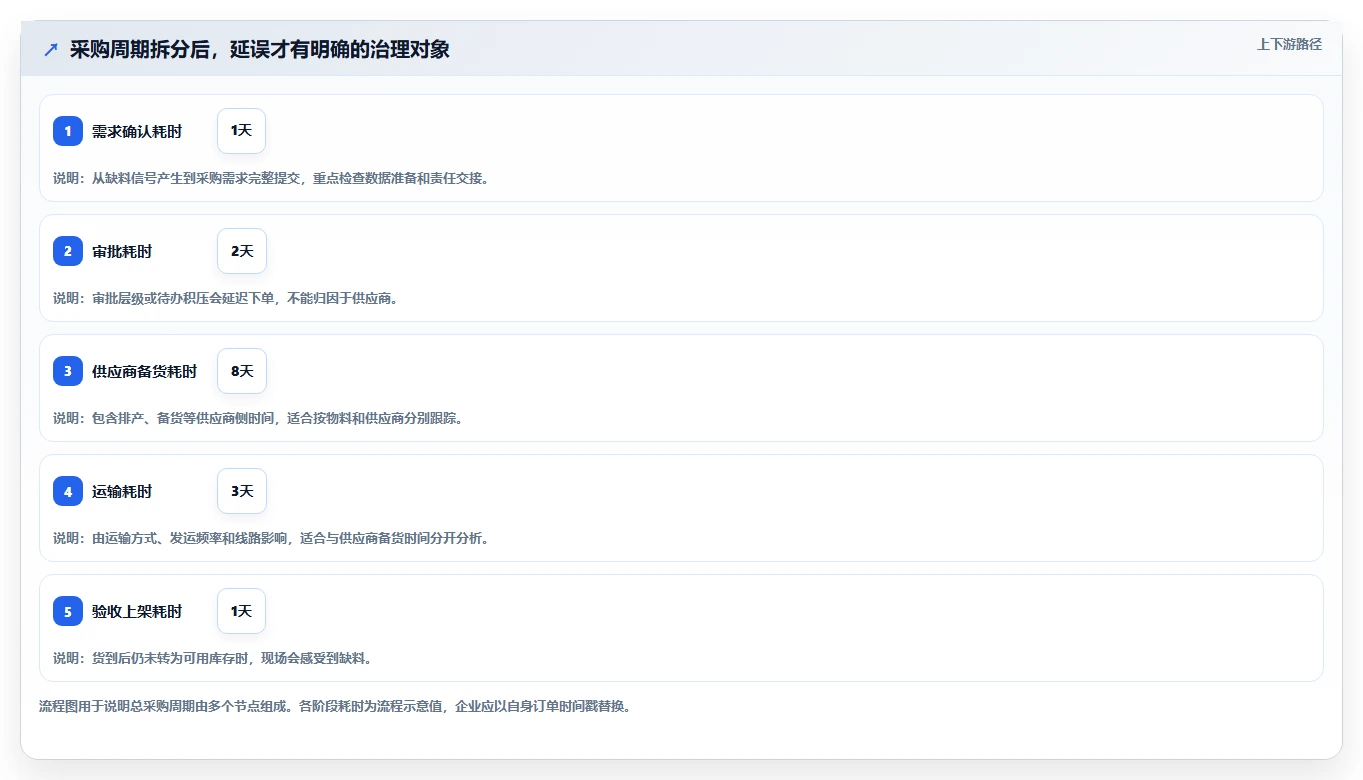Click the 3天 chip for 运输耗时
The width and height of the screenshot is (1363, 780).
[x=242, y=491]
